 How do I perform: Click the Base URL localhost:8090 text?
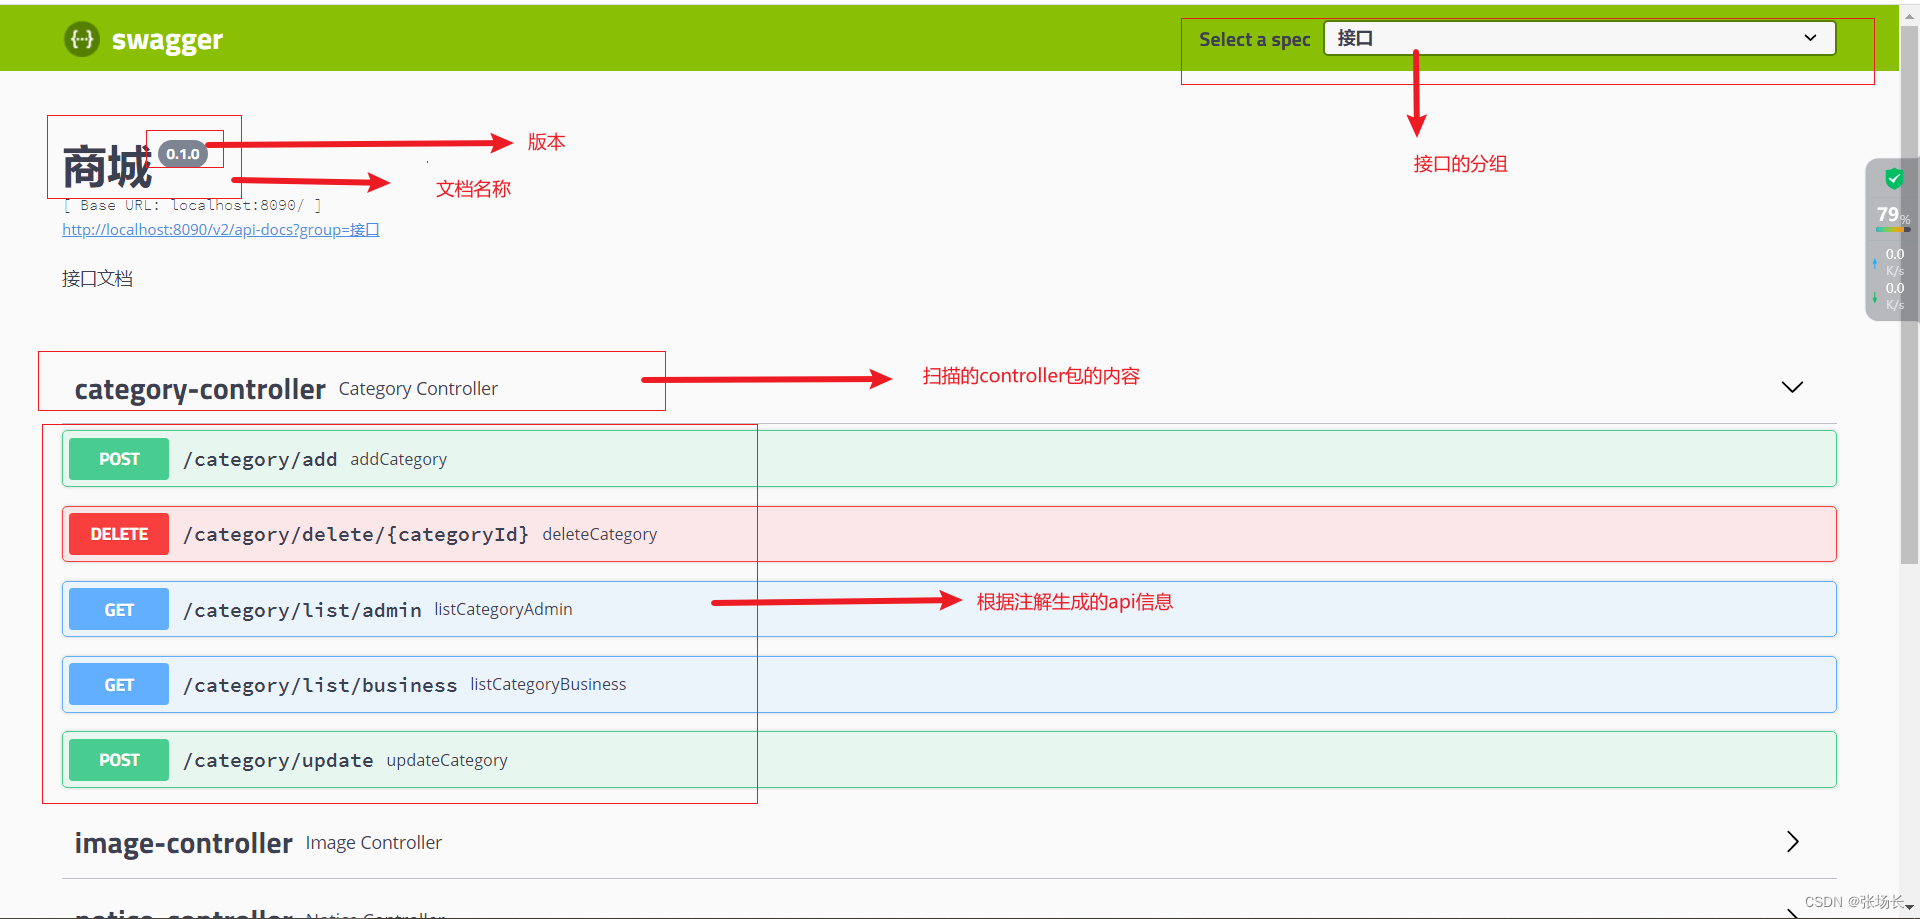coord(192,205)
